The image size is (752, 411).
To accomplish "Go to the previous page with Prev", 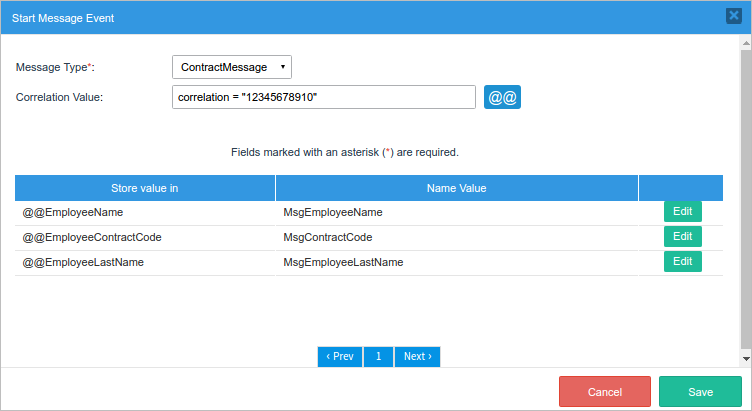I will coord(340,357).
